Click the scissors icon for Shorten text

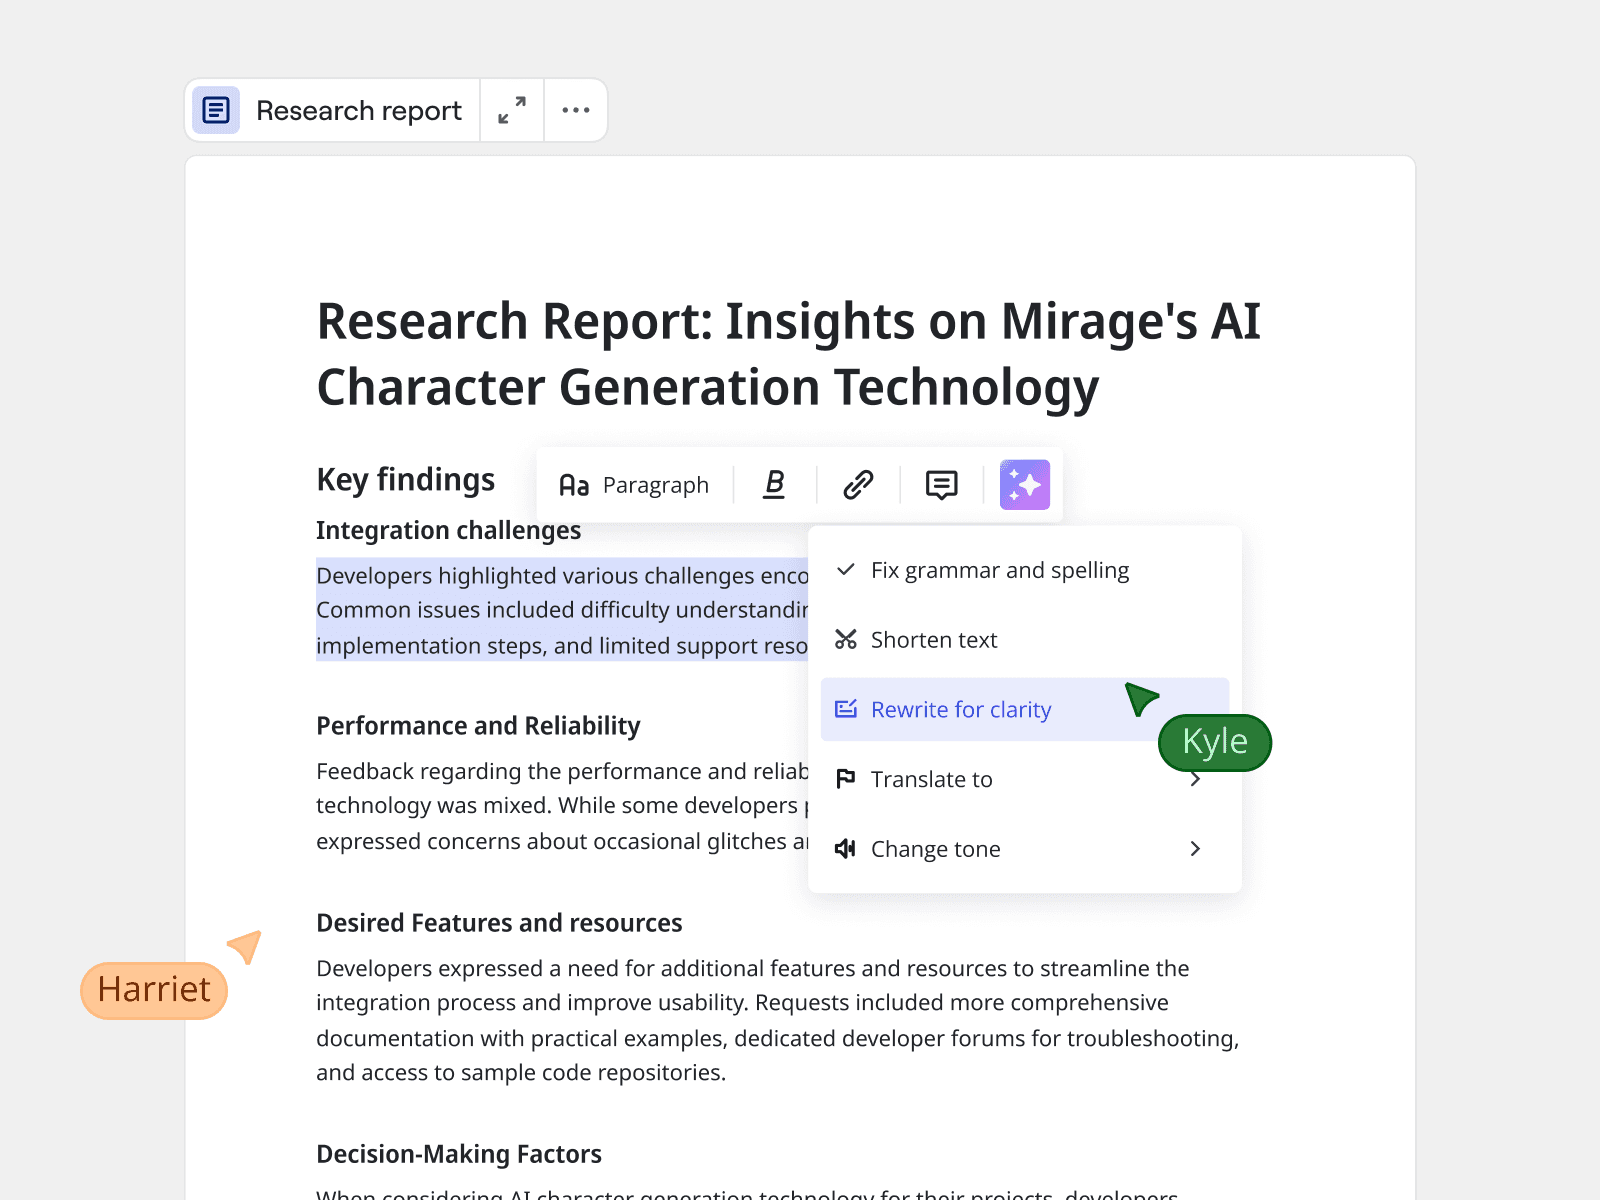point(846,639)
